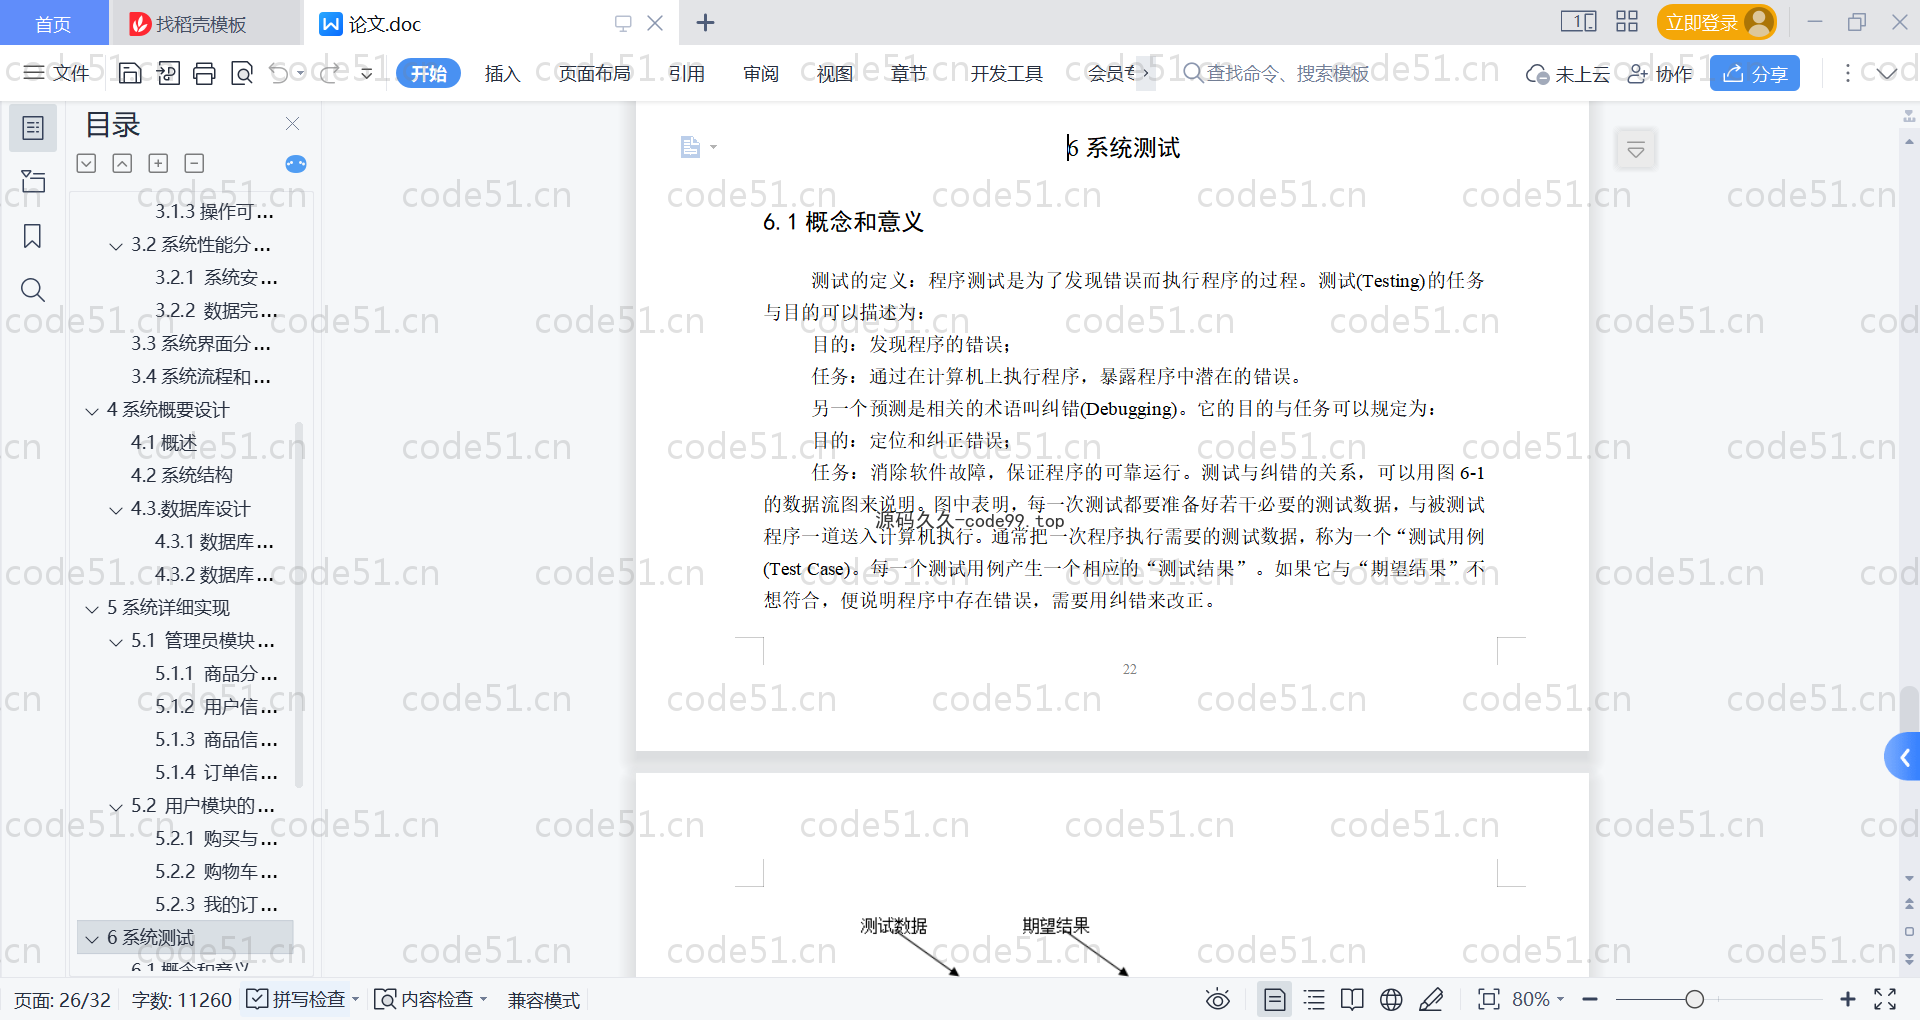
Task: Click the zoom in plus icon
Action: click(x=1847, y=999)
